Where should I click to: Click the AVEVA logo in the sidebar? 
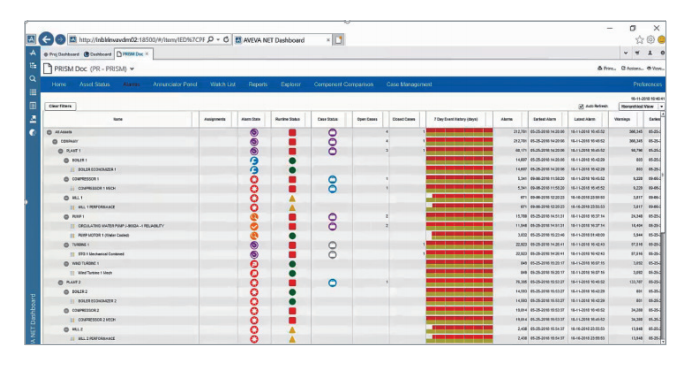[32, 53]
